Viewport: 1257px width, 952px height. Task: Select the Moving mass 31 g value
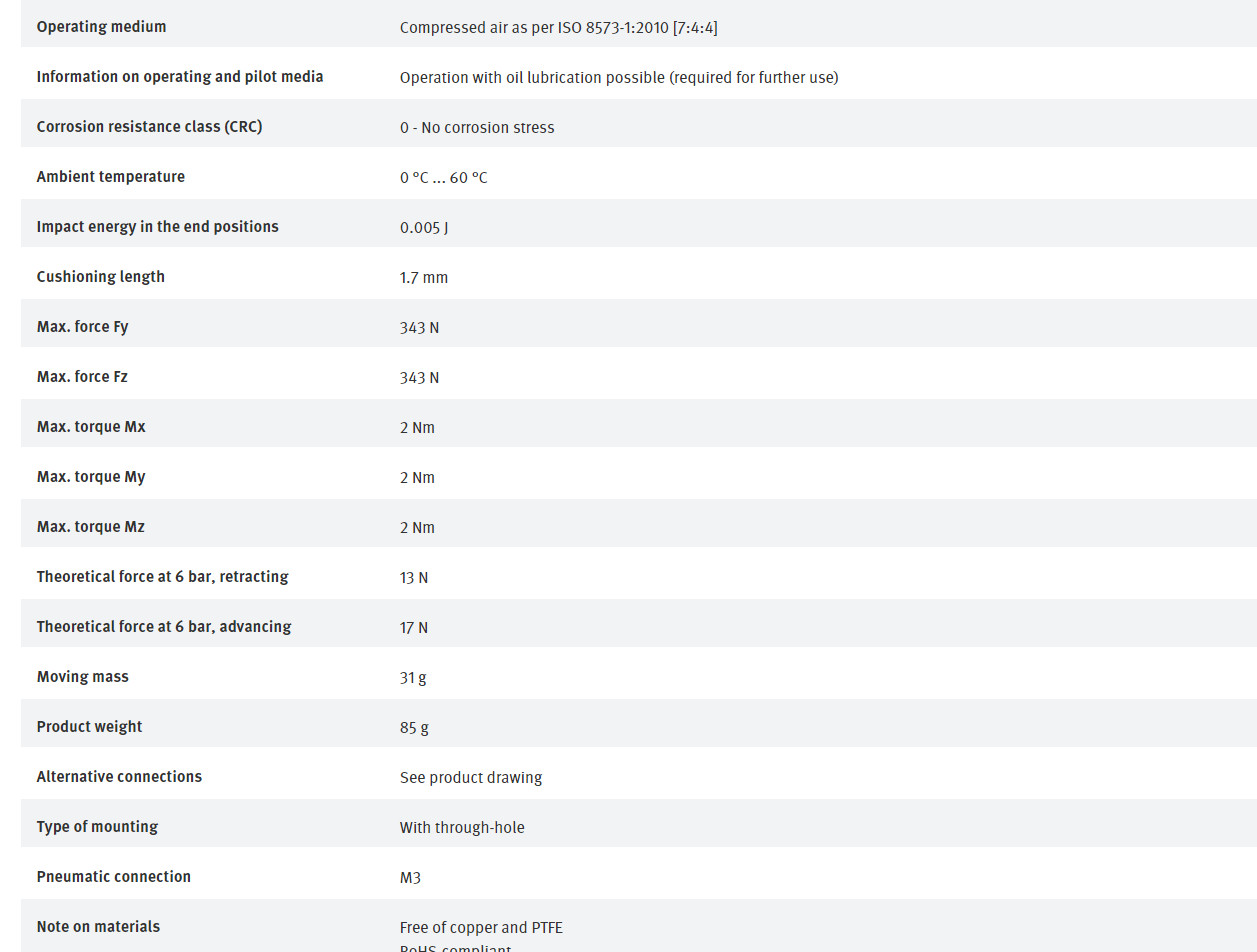tap(413, 678)
